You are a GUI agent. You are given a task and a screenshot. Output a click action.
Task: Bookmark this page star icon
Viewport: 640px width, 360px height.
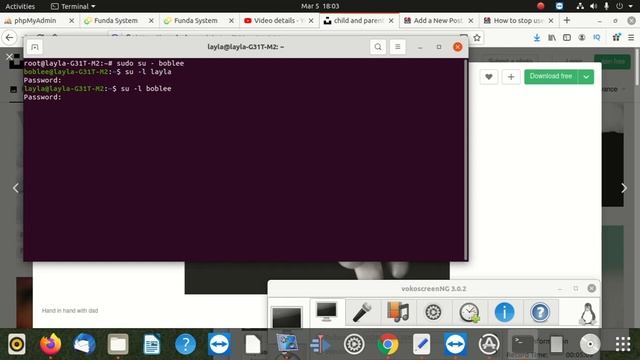(x=477, y=38)
